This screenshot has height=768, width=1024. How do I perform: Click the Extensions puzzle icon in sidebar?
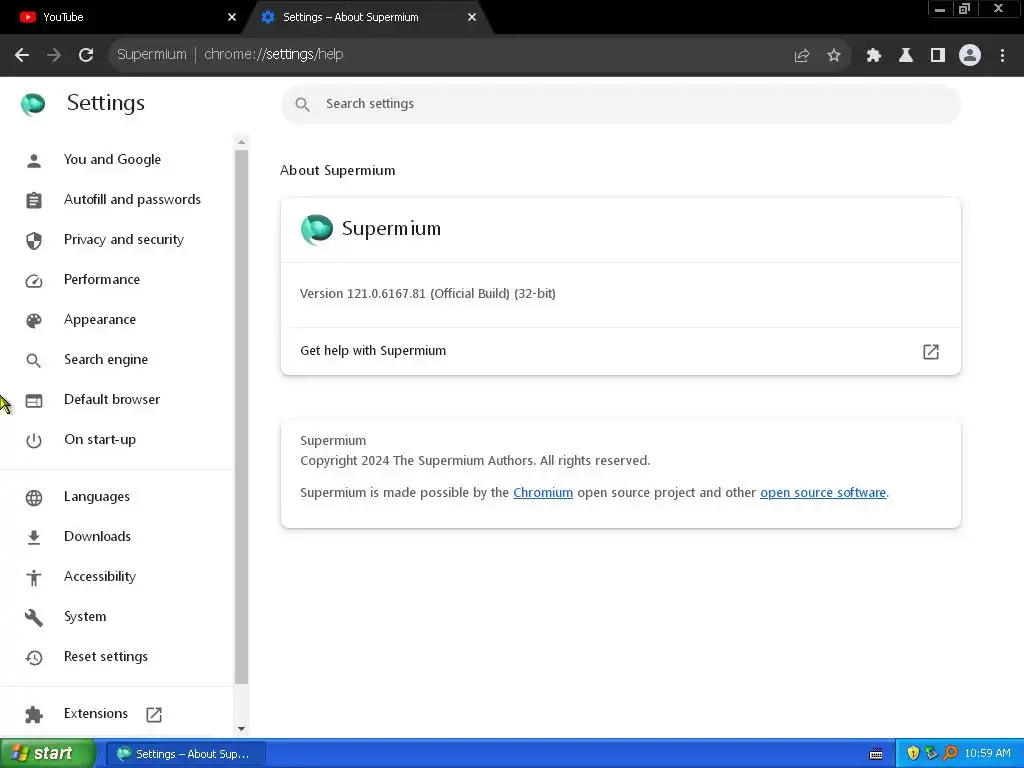tap(34, 714)
